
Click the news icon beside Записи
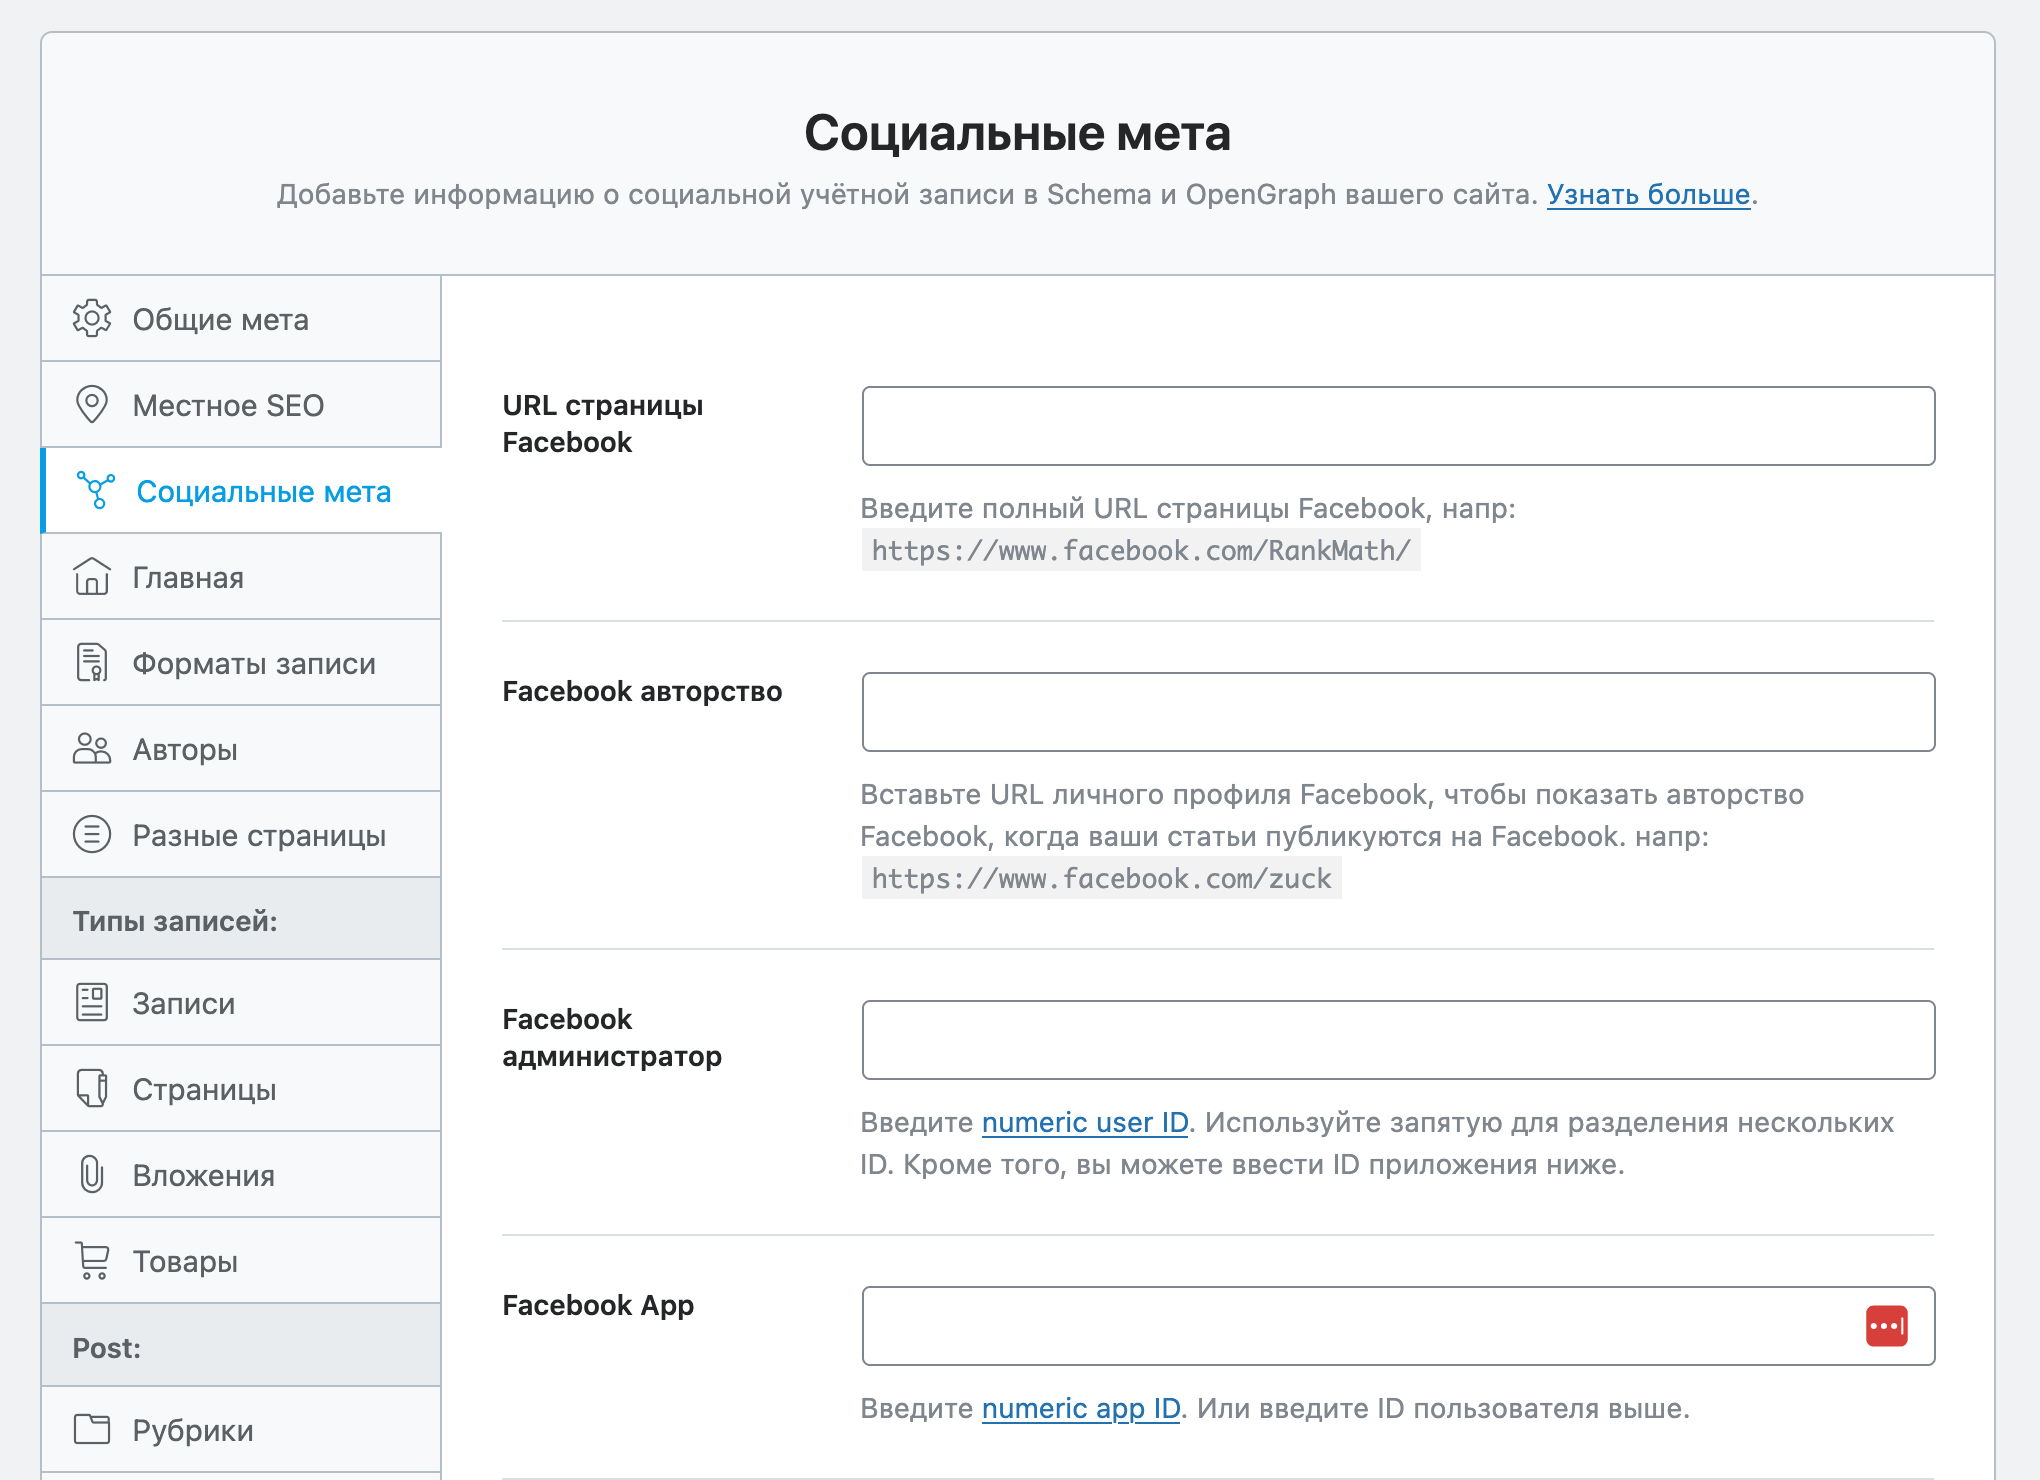click(x=92, y=1002)
